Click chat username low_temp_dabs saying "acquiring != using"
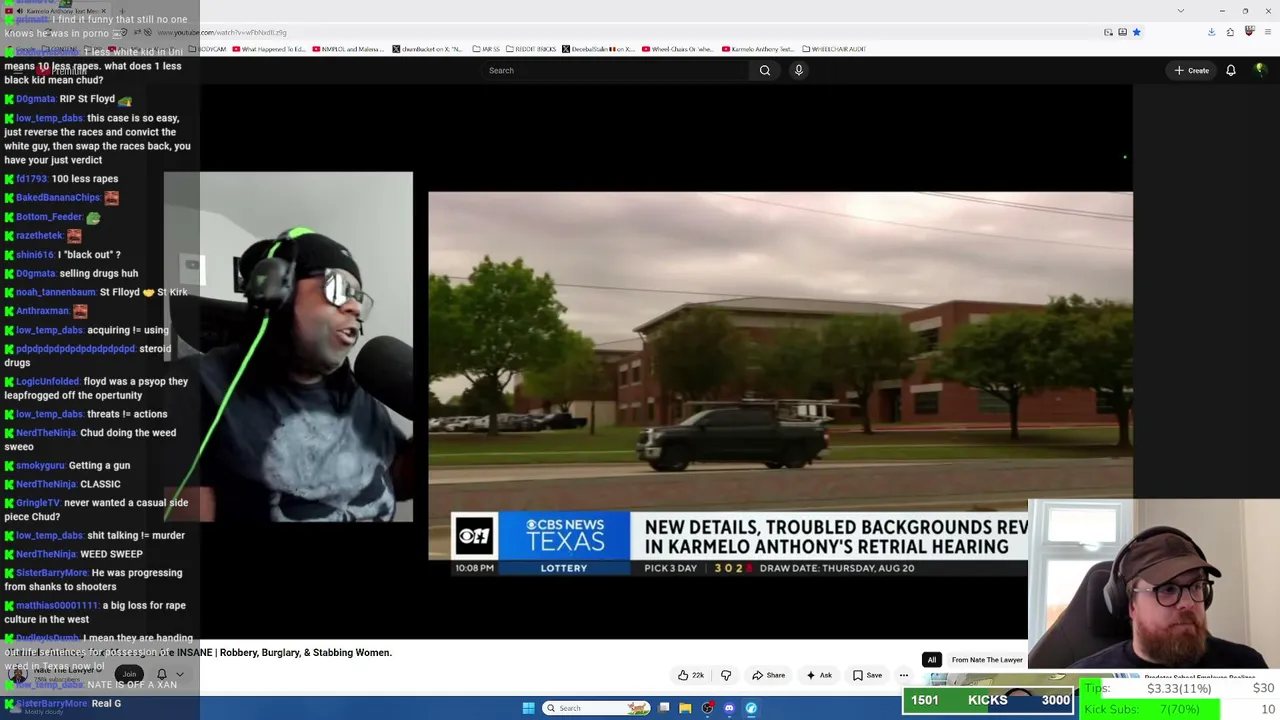 [x=49, y=330]
